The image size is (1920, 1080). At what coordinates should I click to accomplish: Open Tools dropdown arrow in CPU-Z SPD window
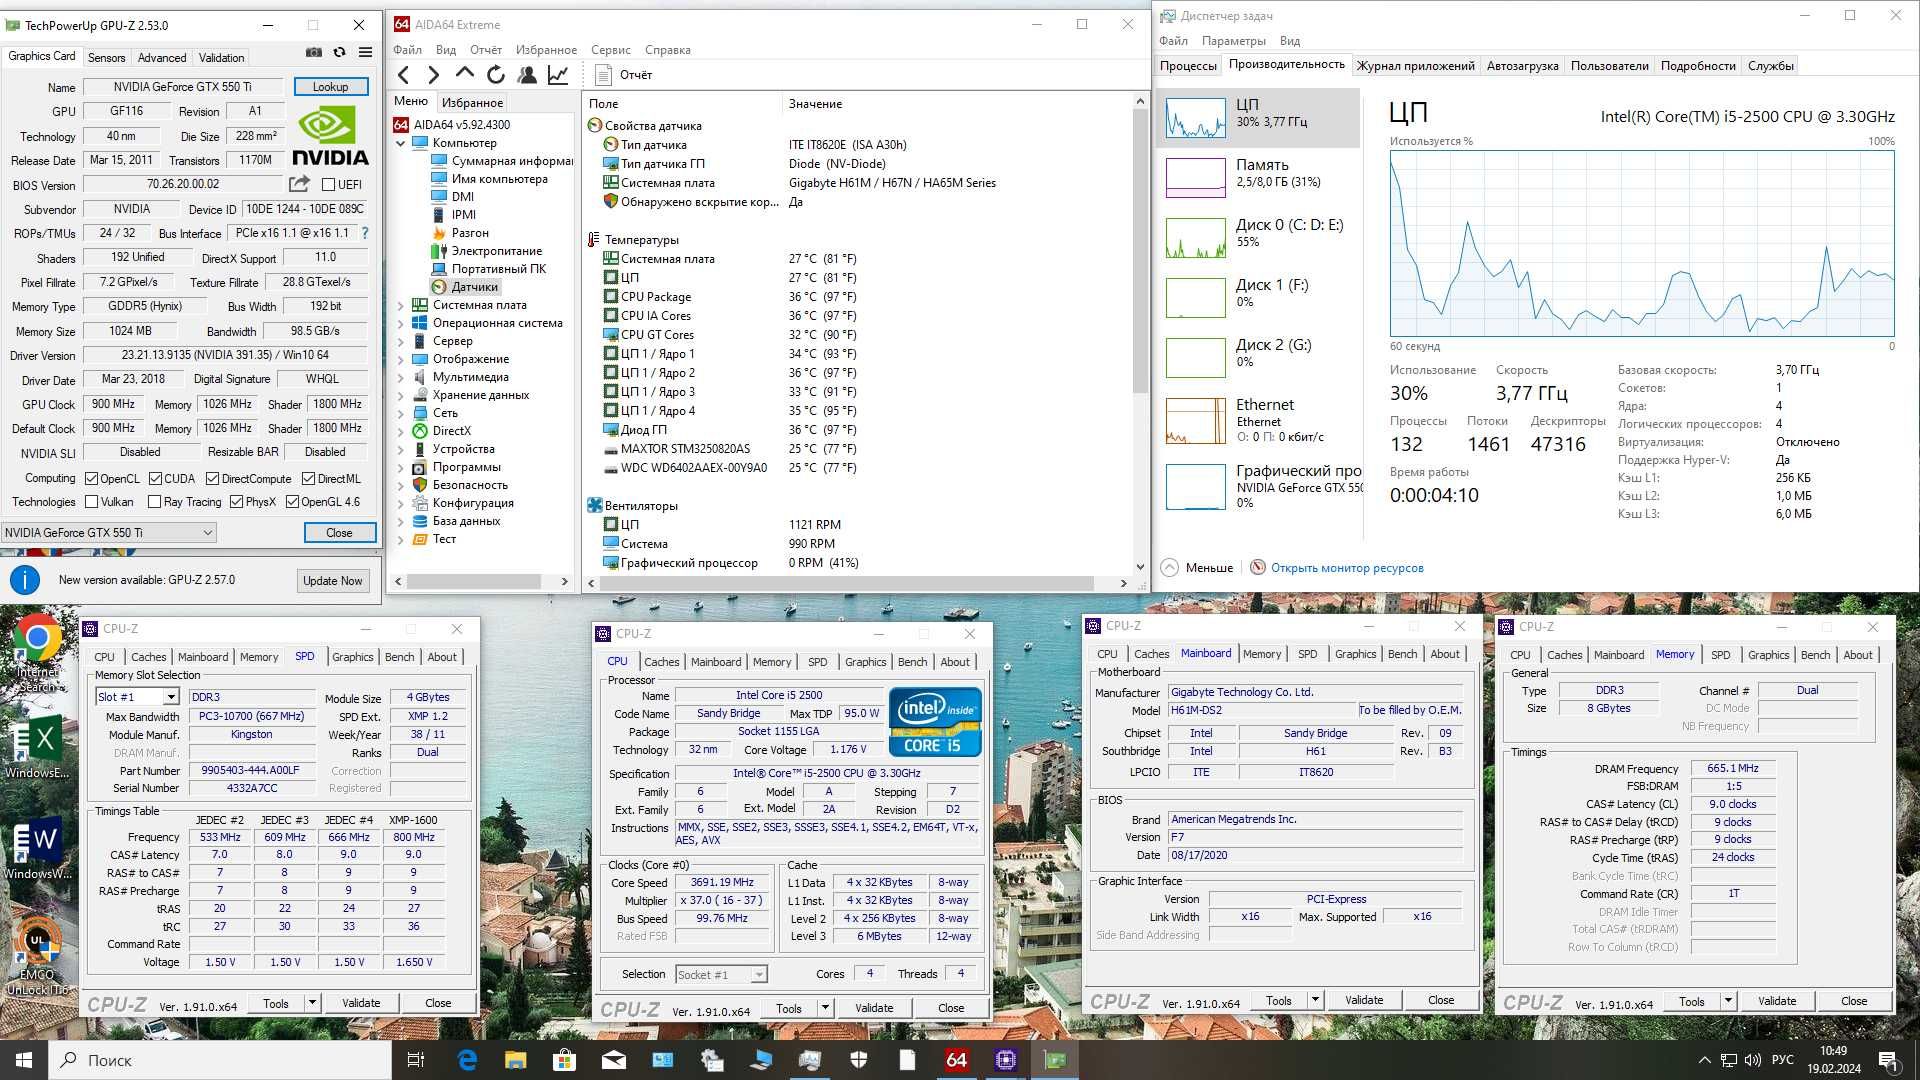312,1003
